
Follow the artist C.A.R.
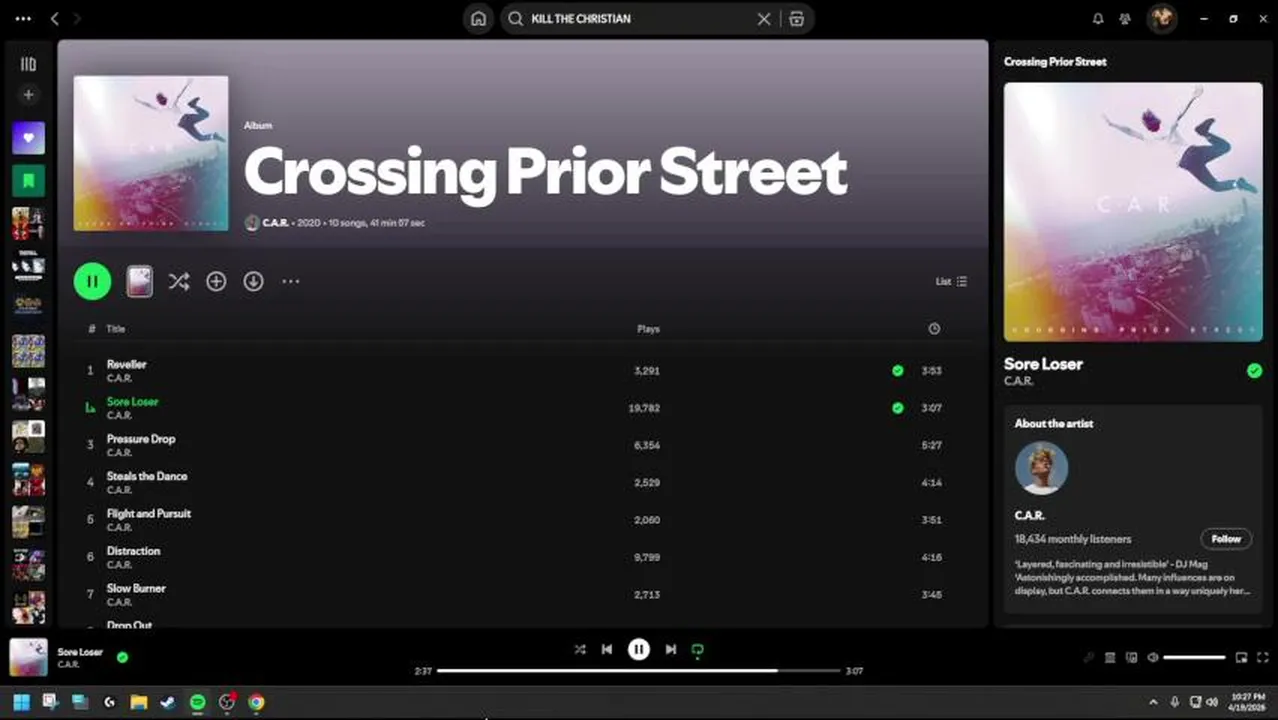(1226, 539)
